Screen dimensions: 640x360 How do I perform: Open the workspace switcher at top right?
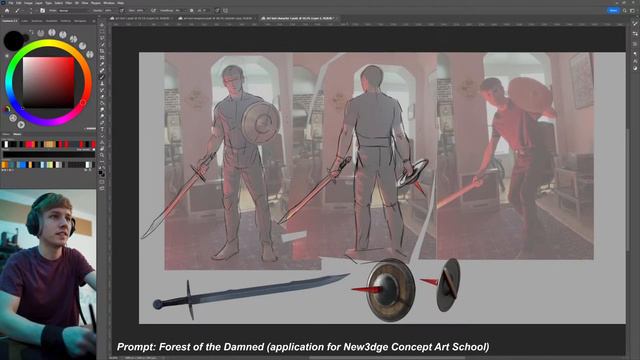pyautogui.click(x=632, y=11)
